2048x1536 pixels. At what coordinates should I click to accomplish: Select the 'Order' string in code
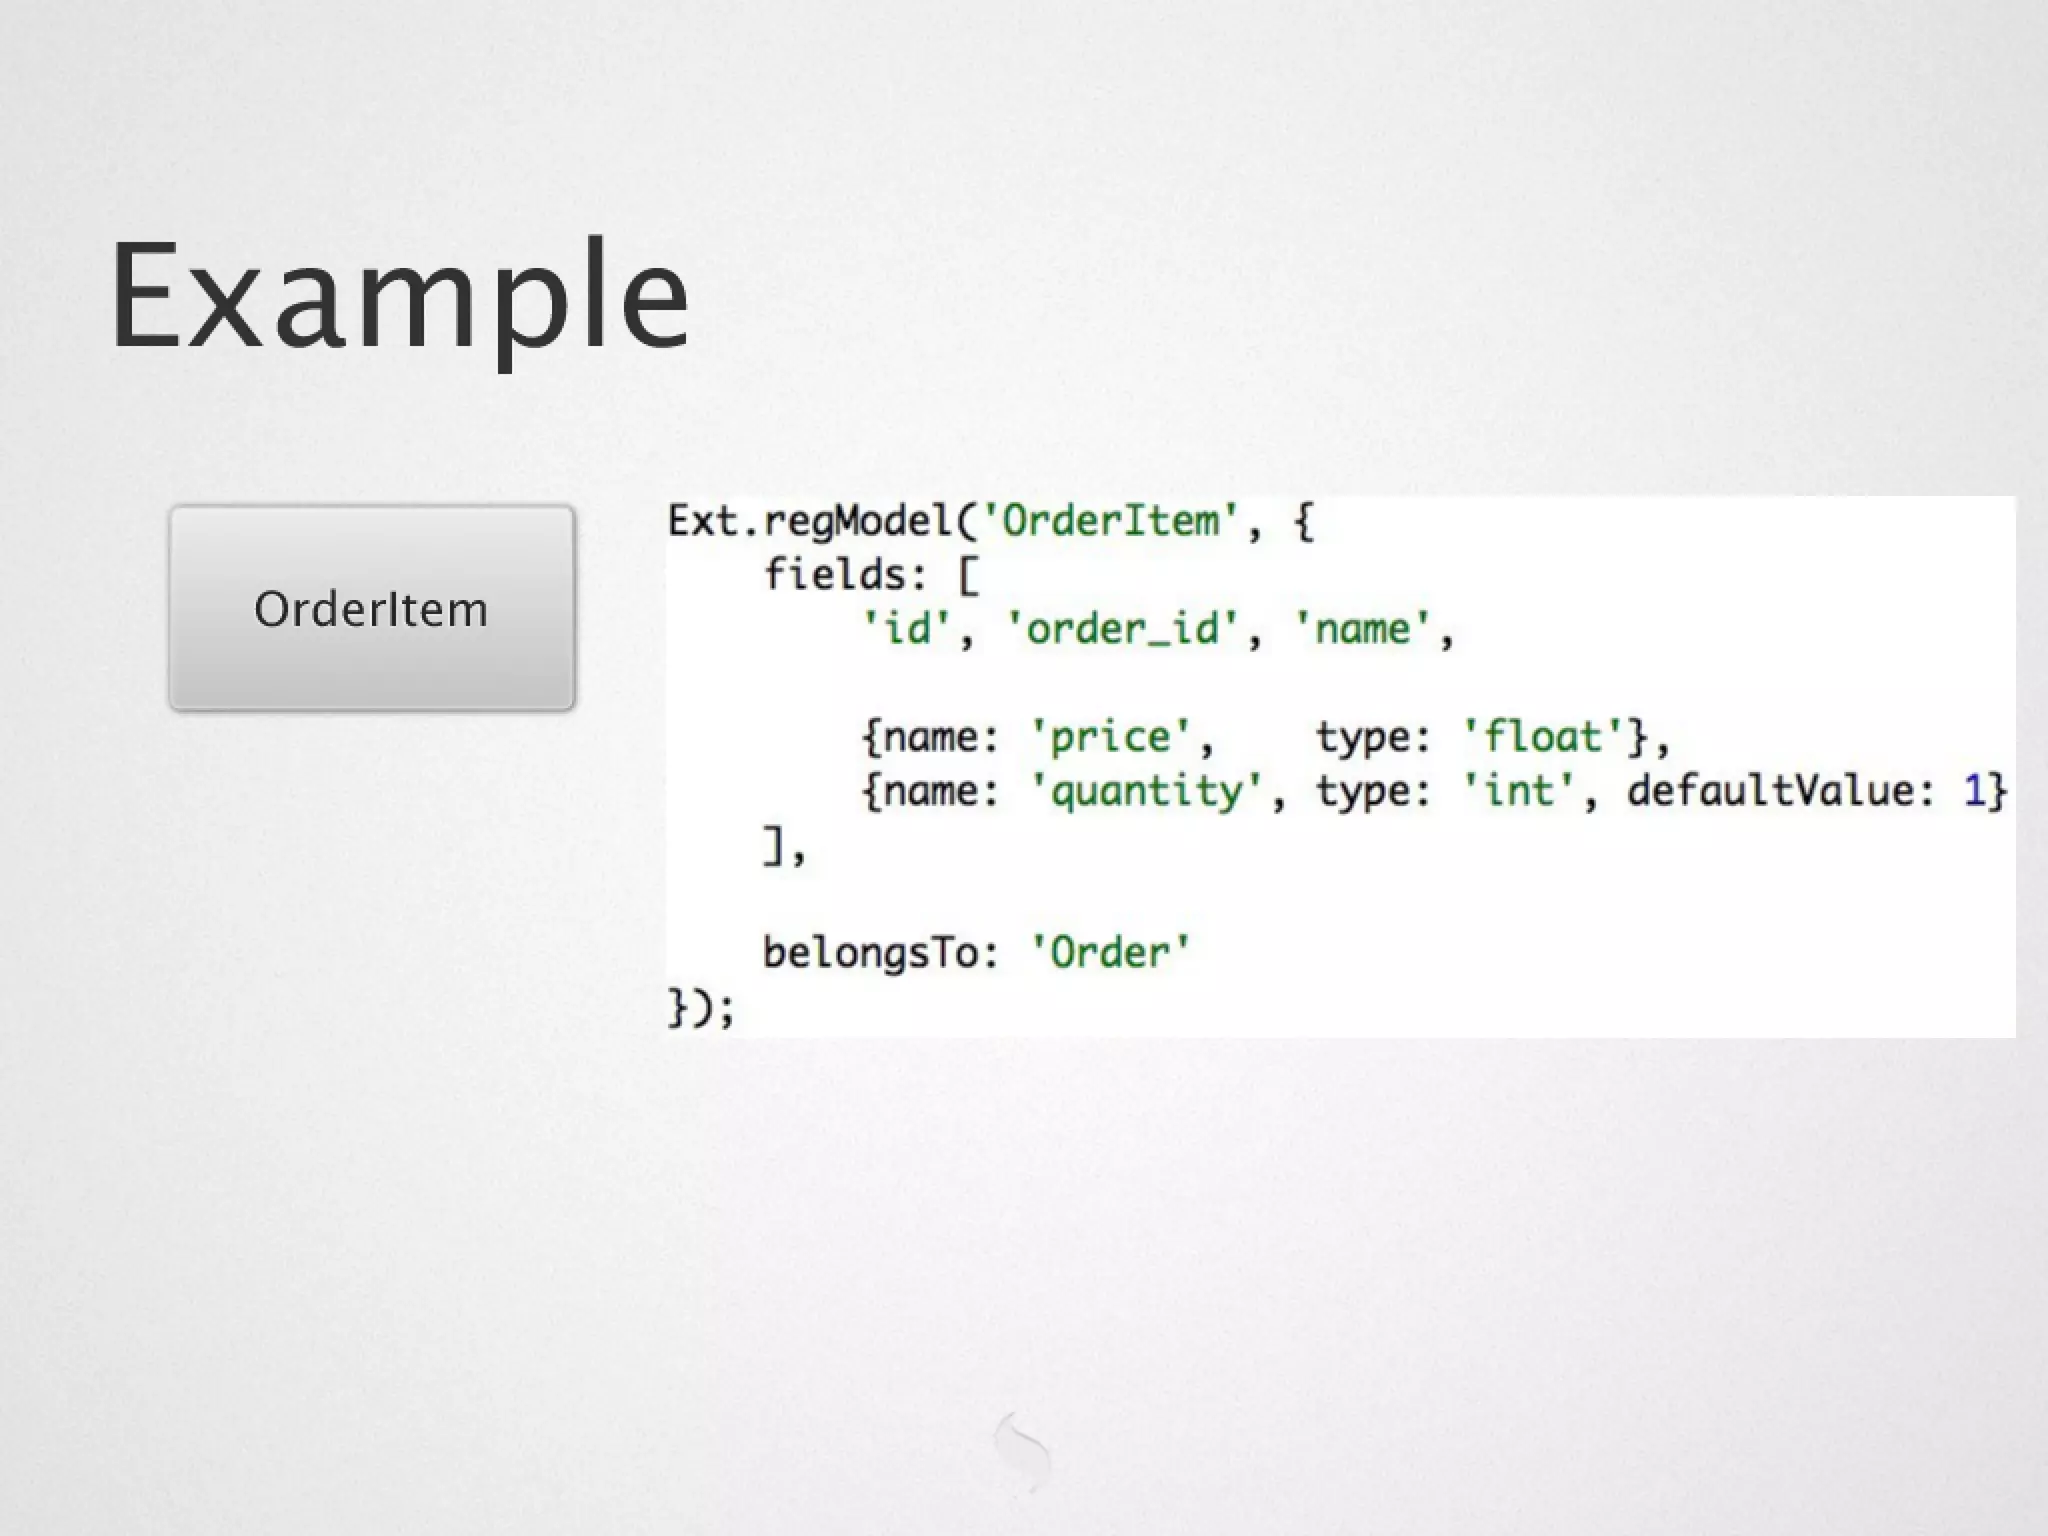pos(1110,952)
